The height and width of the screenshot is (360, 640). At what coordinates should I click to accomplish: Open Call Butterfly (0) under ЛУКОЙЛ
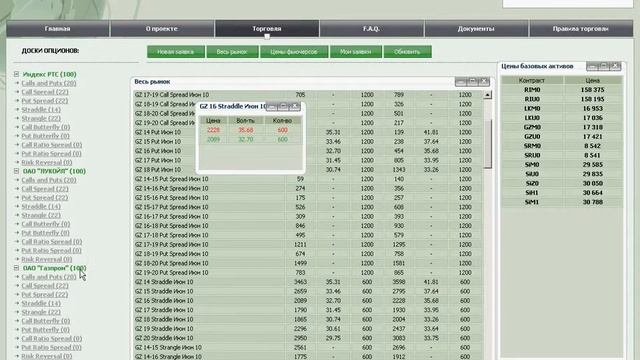pos(46,224)
